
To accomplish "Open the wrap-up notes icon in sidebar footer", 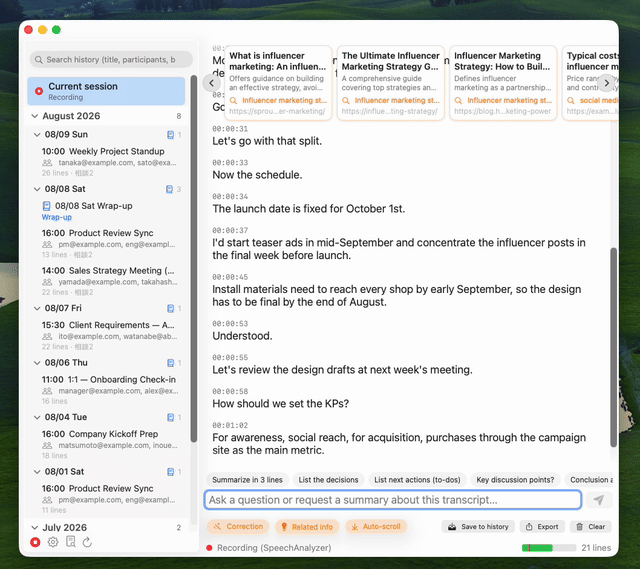I will coord(71,542).
